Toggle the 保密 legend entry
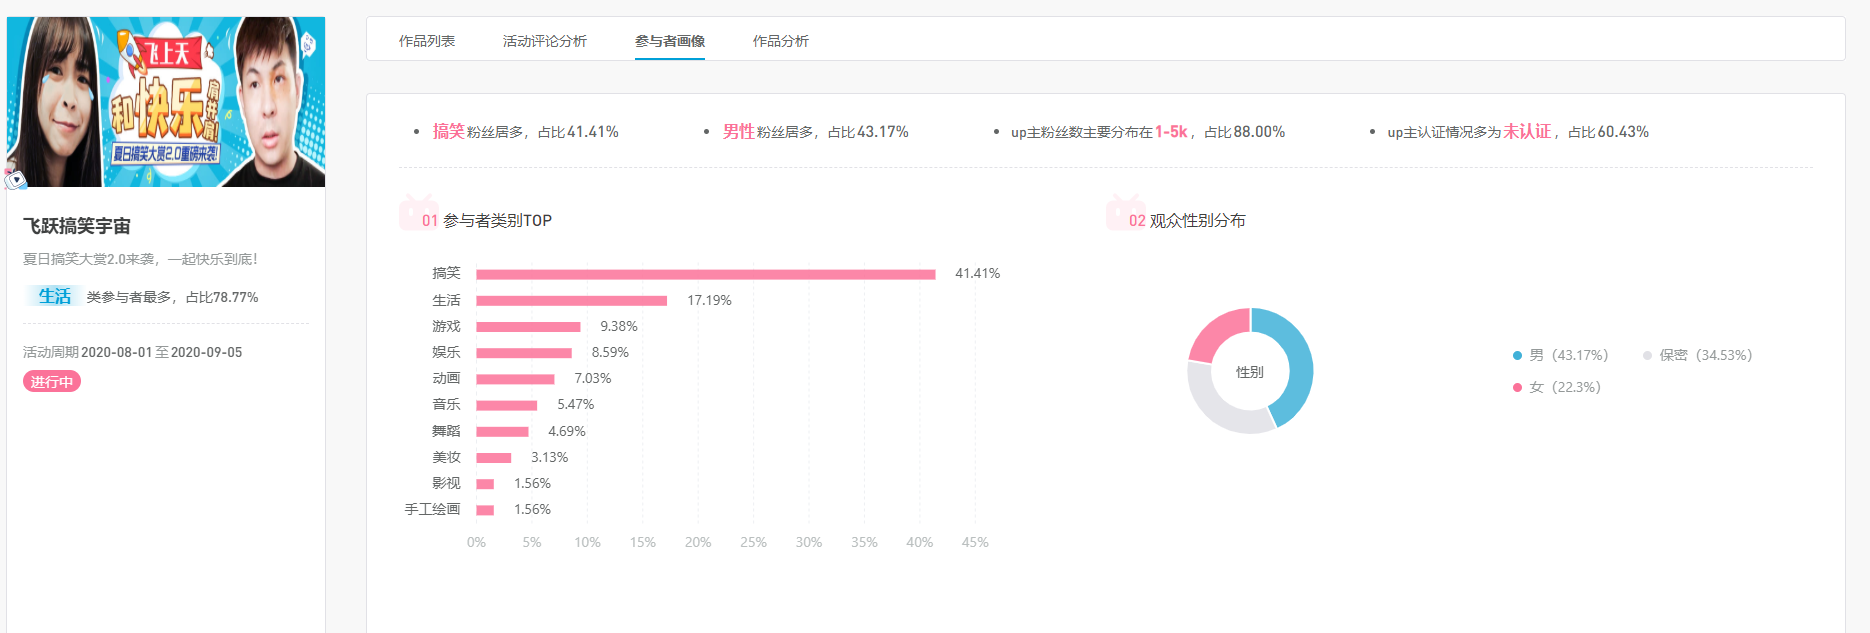The image size is (1870, 633). pos(1697,355)
